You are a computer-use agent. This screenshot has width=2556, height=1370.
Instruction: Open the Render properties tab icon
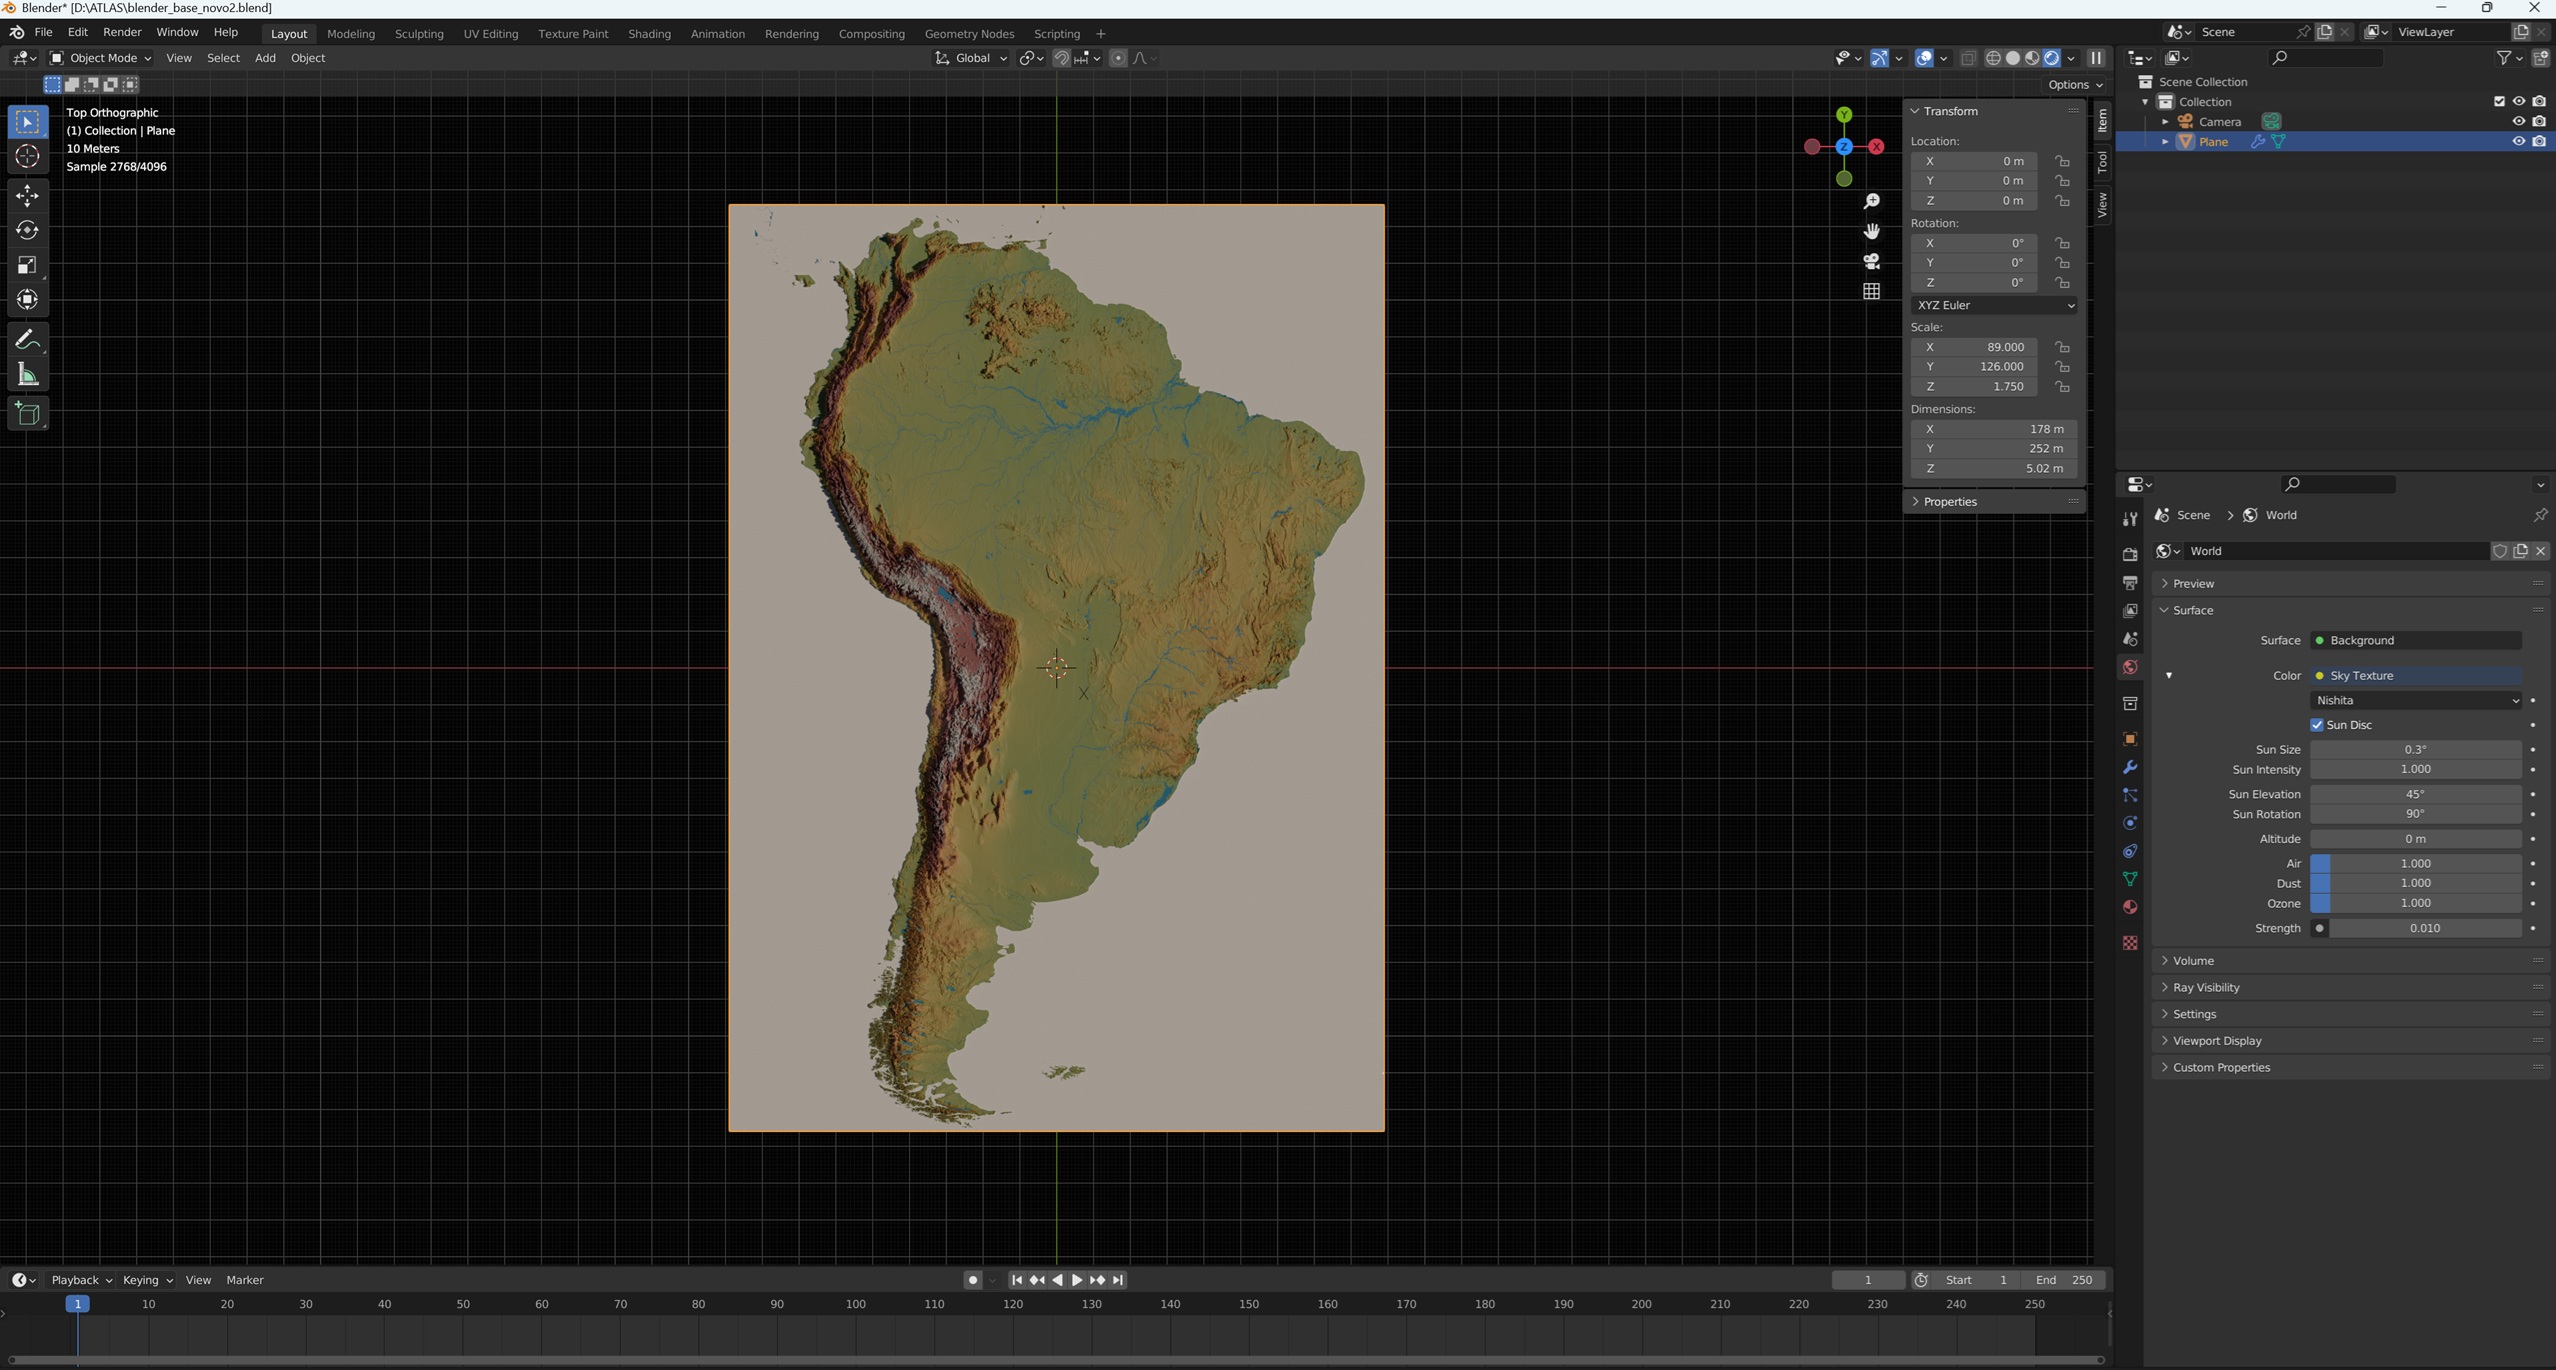[x=2130, y=554]
